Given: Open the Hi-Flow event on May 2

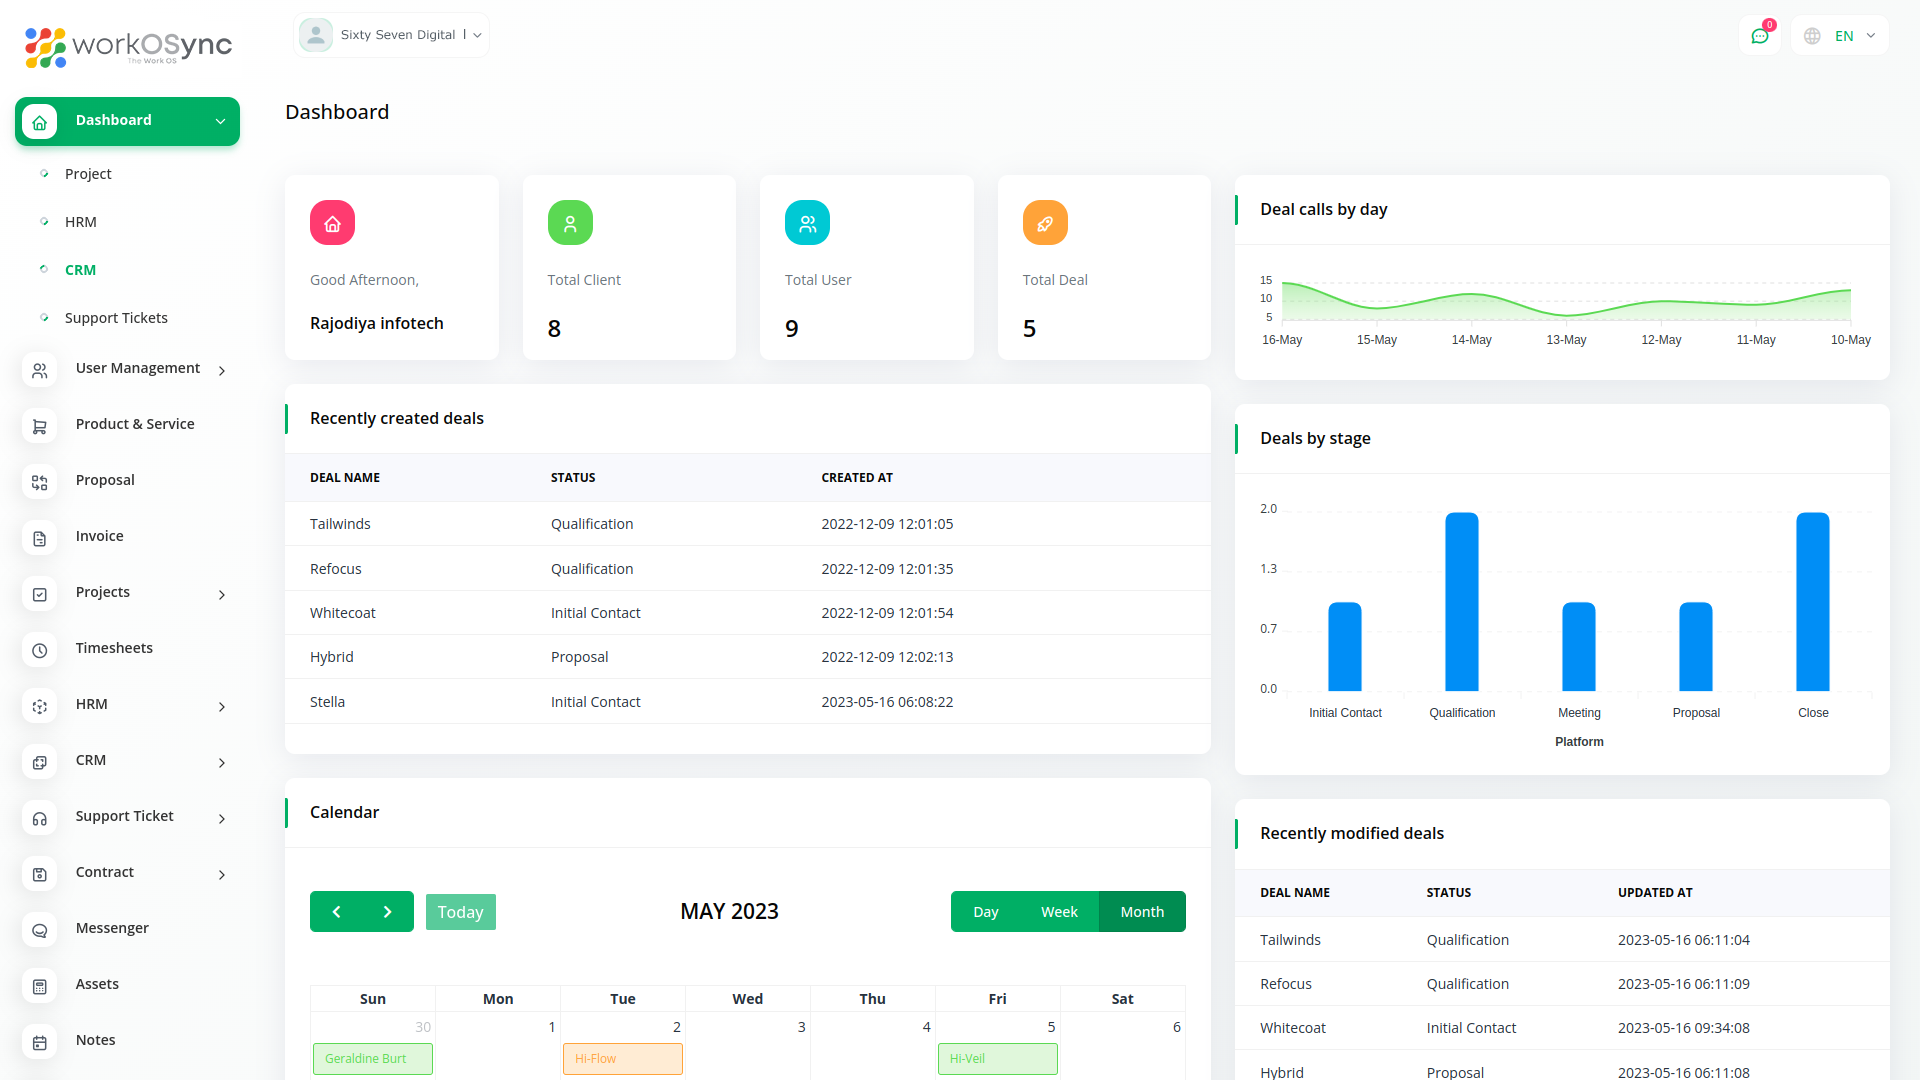Looking at the screenshot, I should 622,1058.
